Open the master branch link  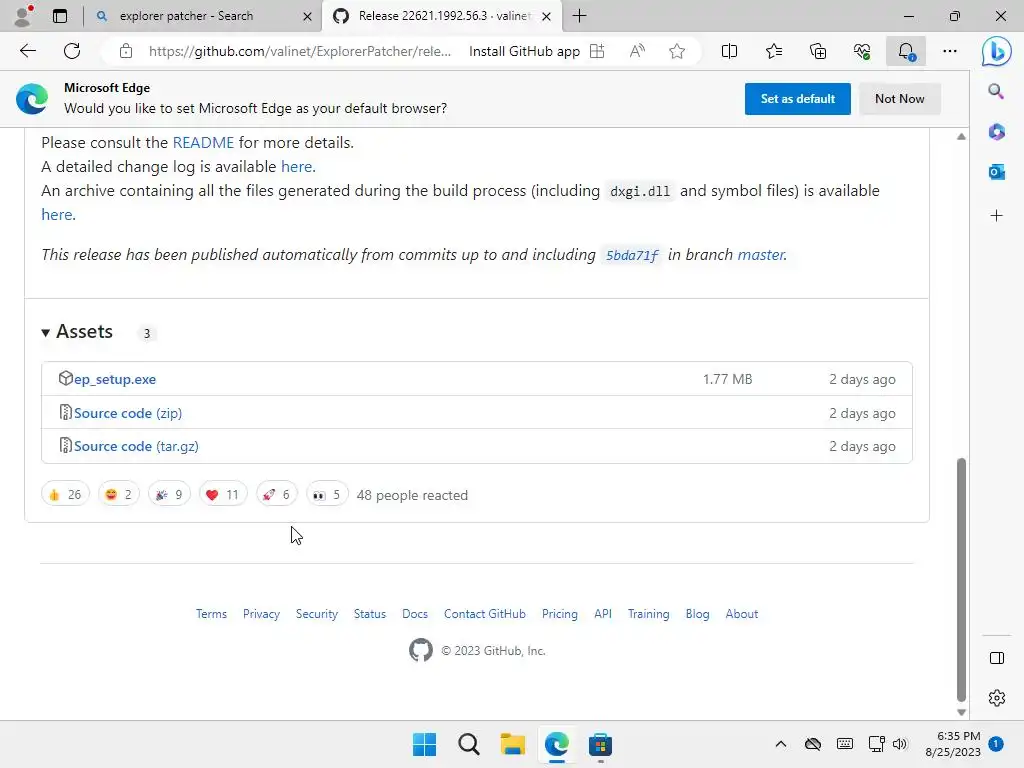pyautogui.click(x=761, y=255)
